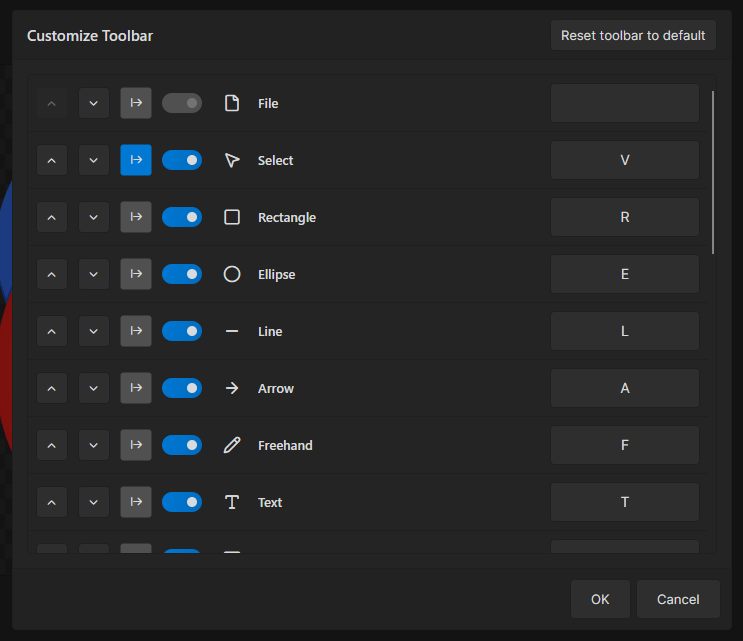Click the Freehand pencil icon
Image resolution: width=743 pixels, height=641 pixels.
click(232, 445)
